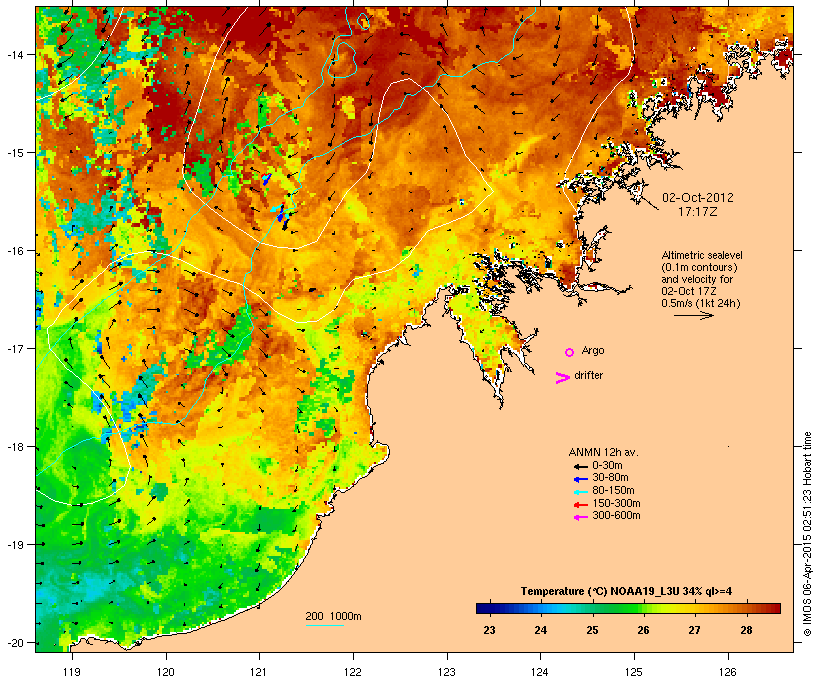The image size is (820, 680).
Task: Click the 'Argo' legend label
Action: coord(593,351)
